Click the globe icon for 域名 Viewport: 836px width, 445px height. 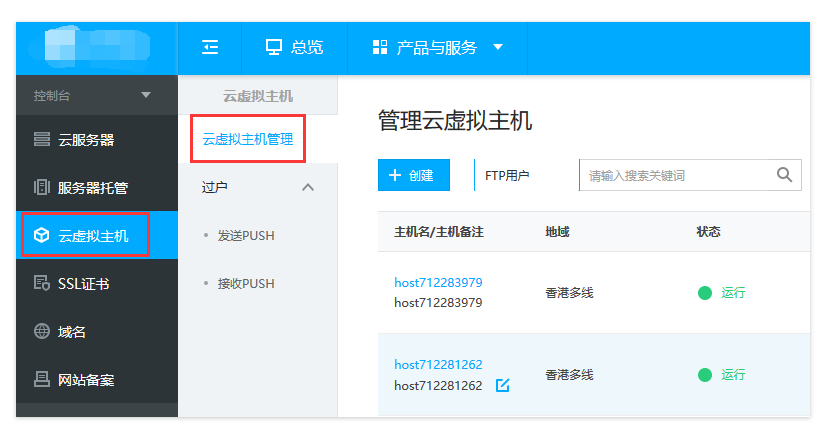click(x=42, y=331)
